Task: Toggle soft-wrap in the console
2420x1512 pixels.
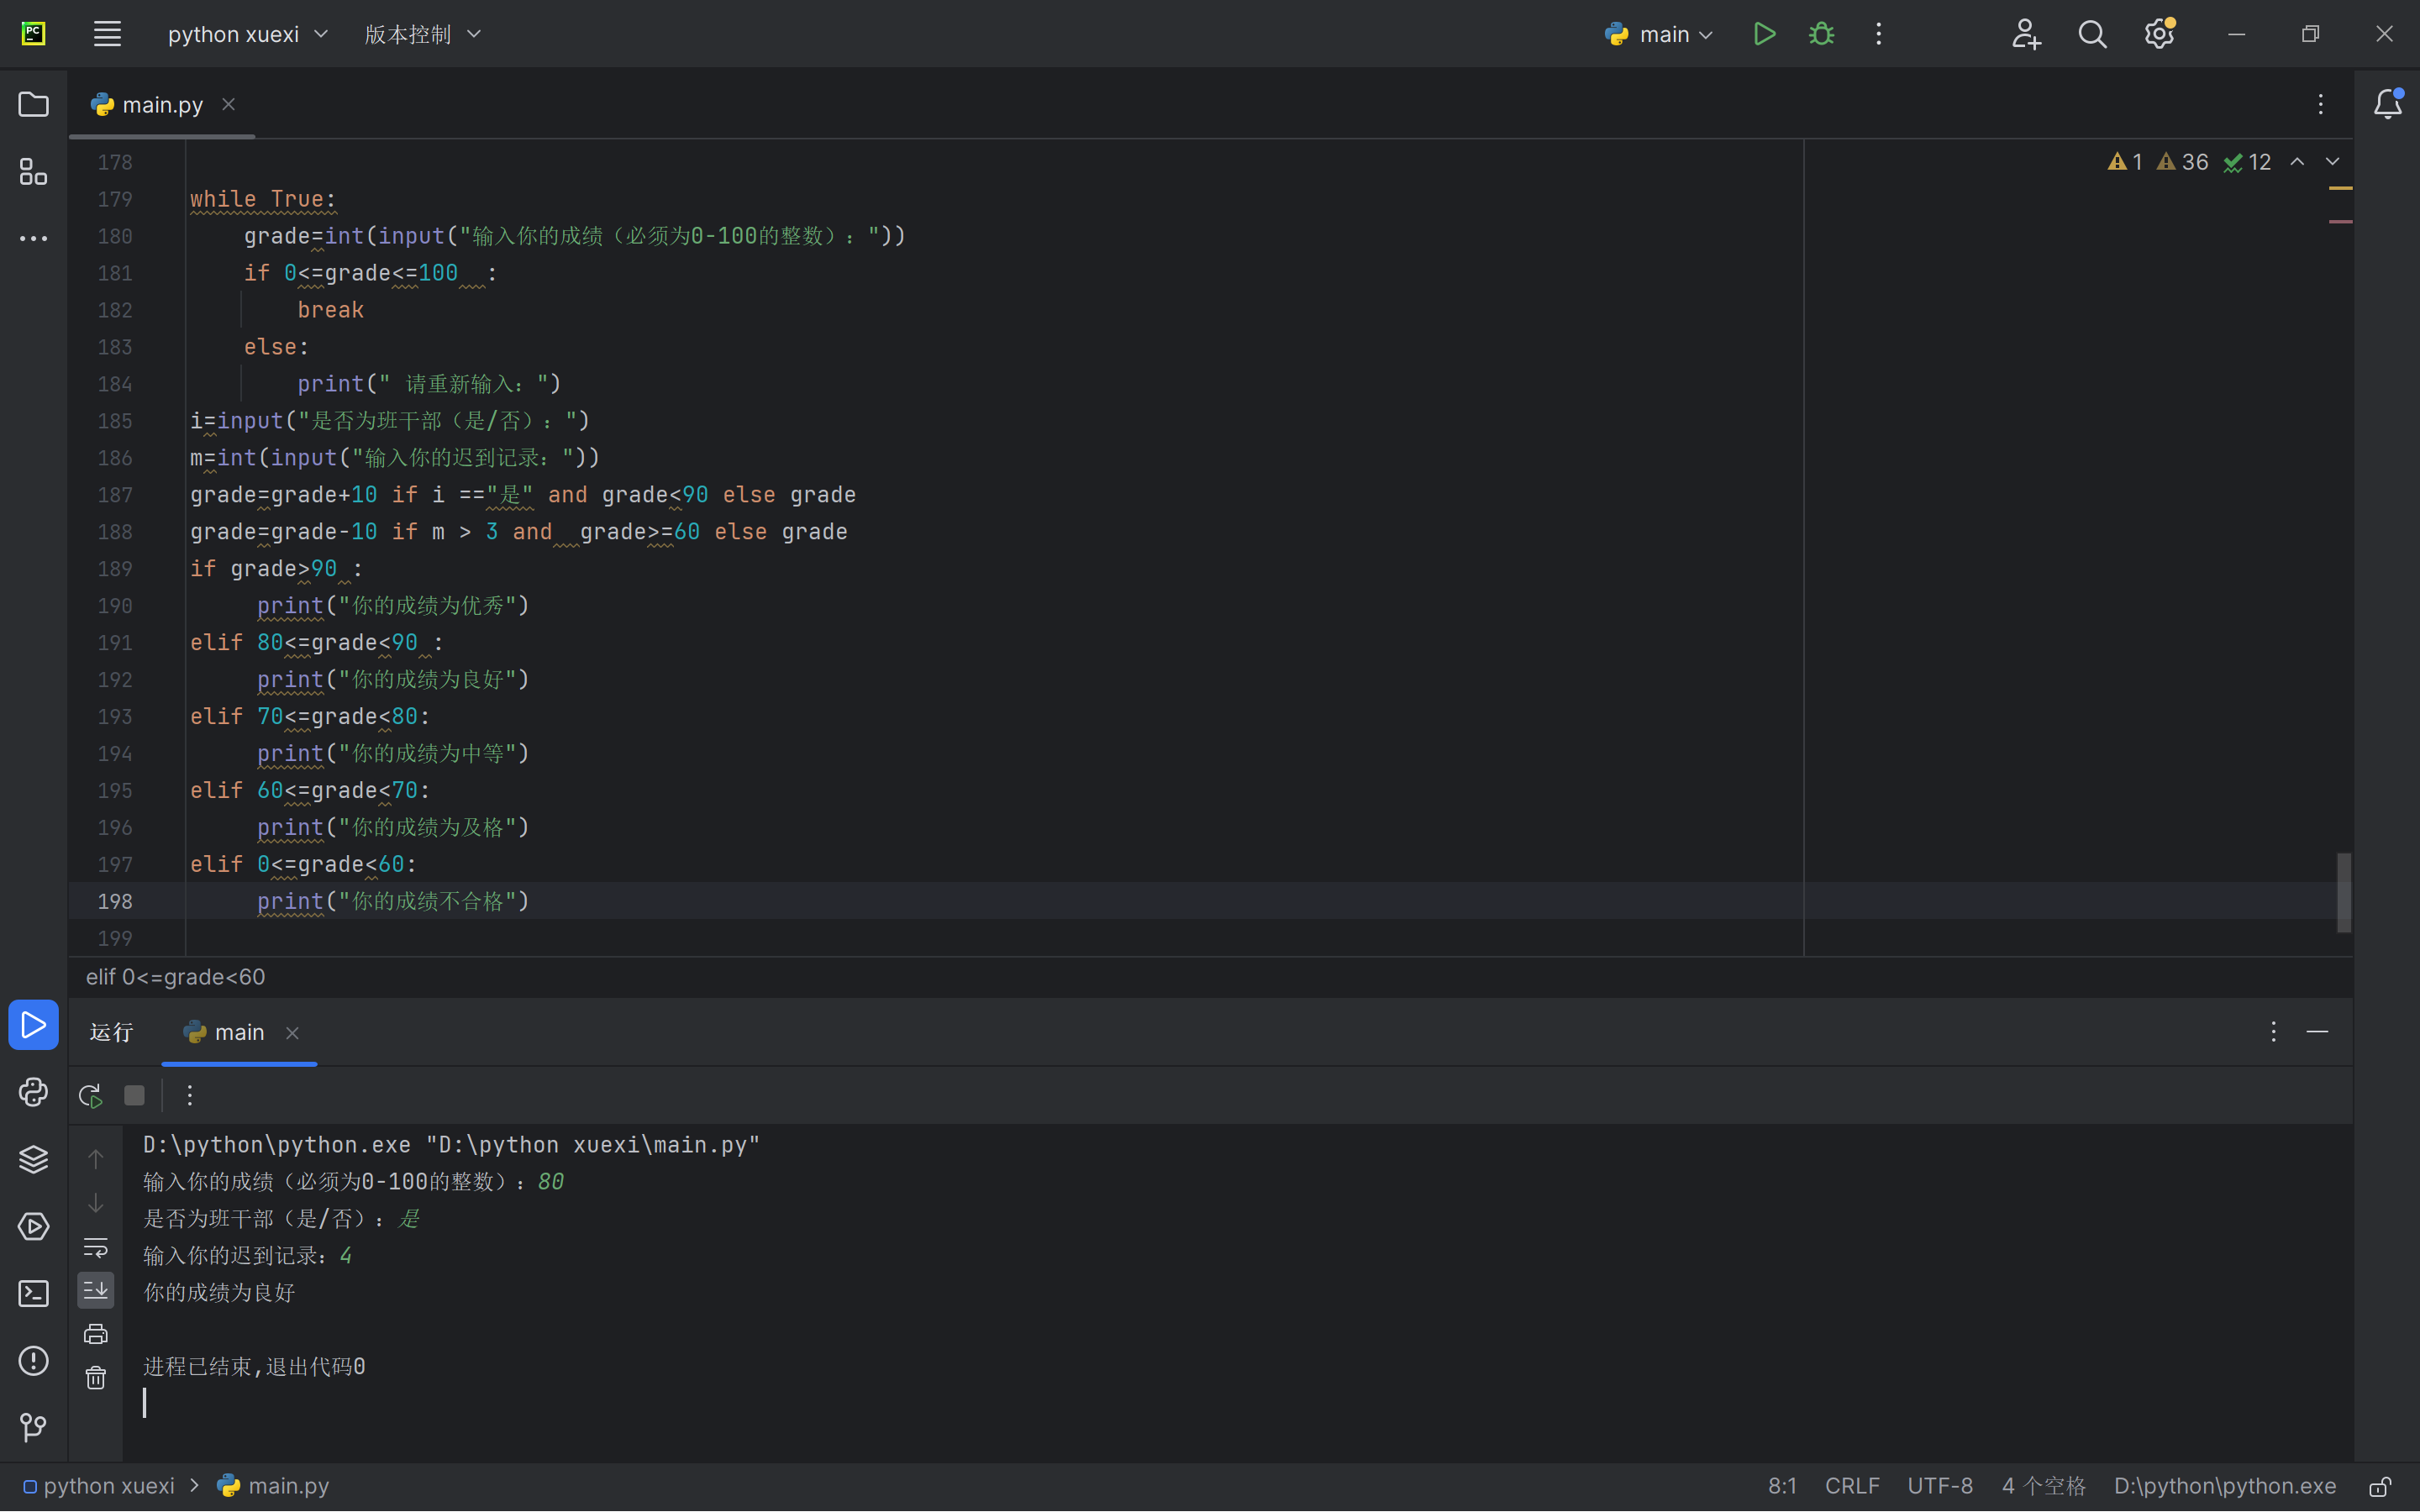Action: pyautogui.click(x=96, y=1247)
